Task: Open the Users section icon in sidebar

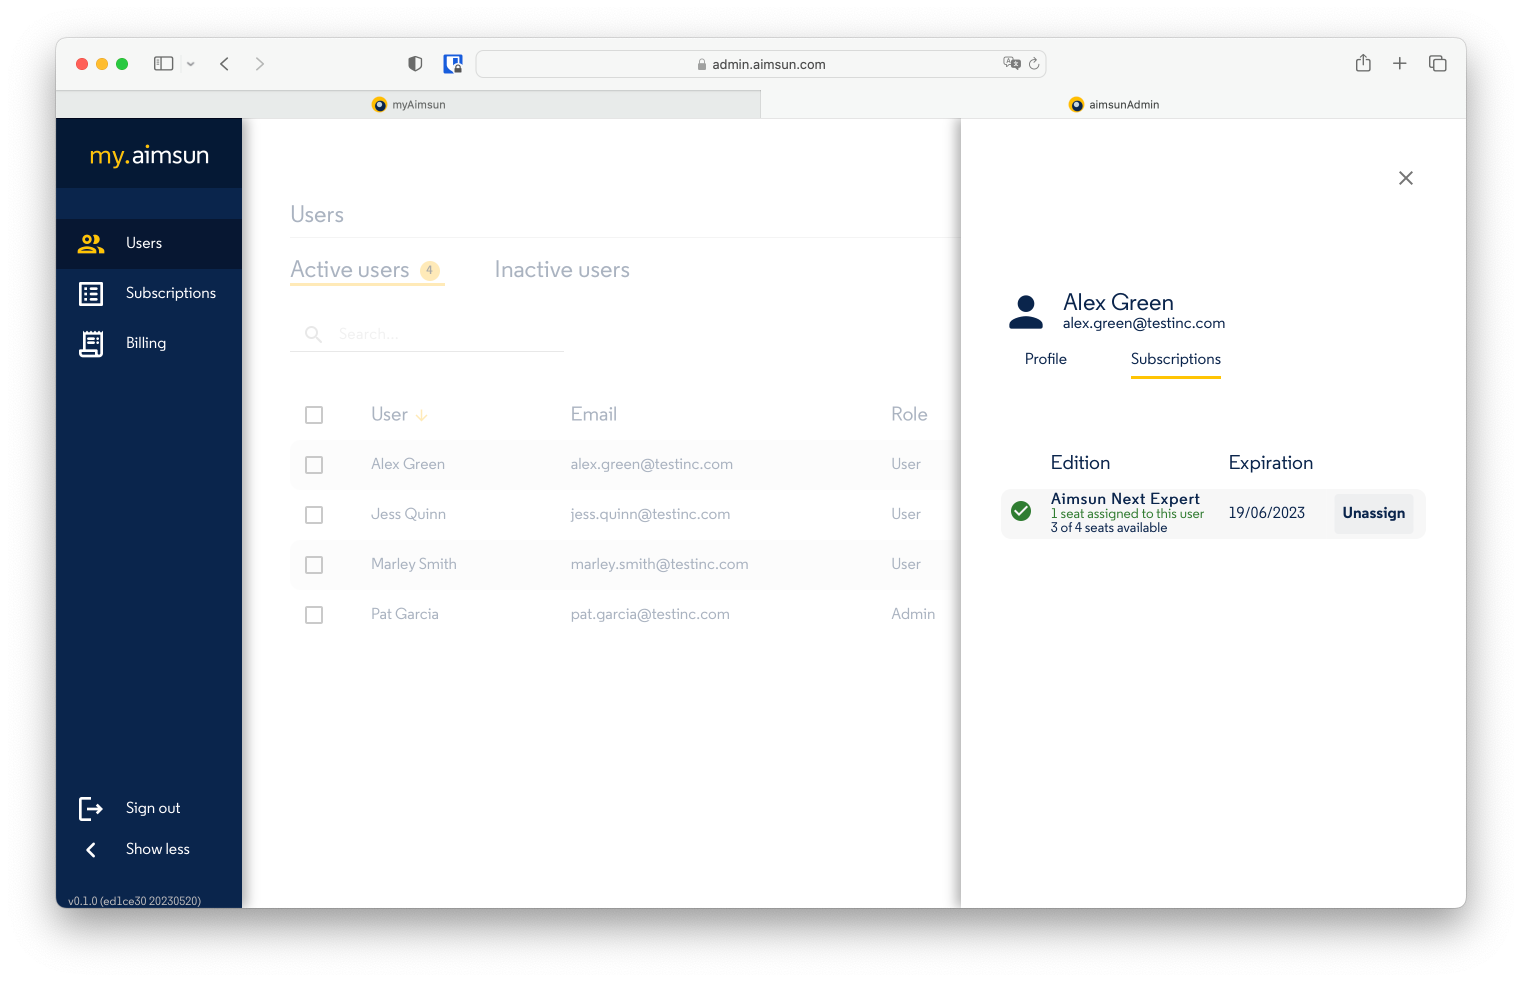Action: point(91,243)
